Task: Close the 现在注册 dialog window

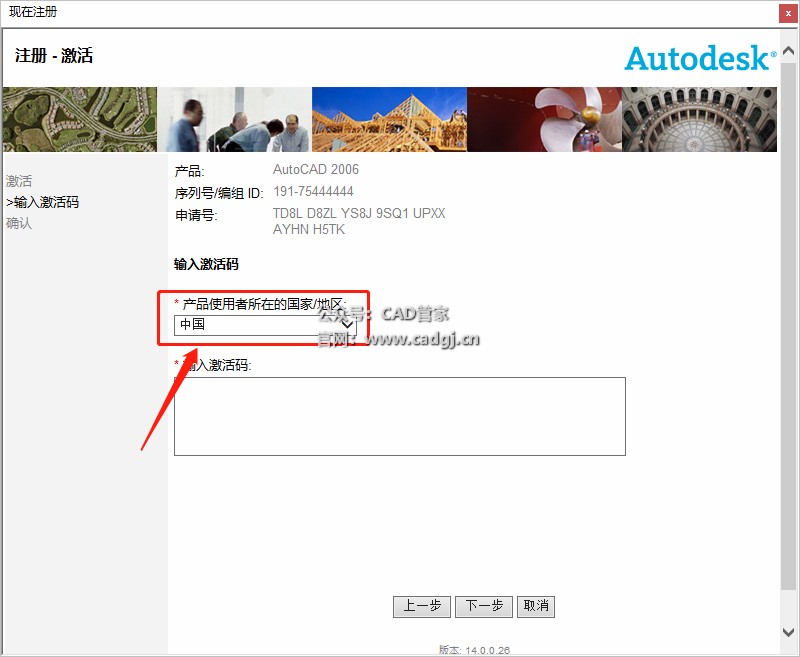Action: [788, 13]
